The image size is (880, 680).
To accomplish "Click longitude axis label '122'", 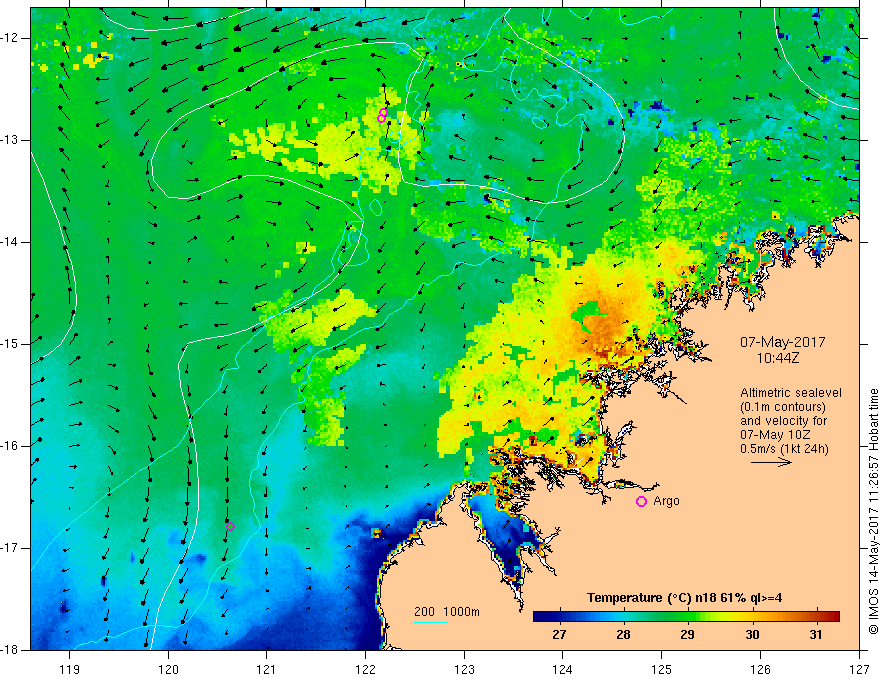I will tap(365, 669).
